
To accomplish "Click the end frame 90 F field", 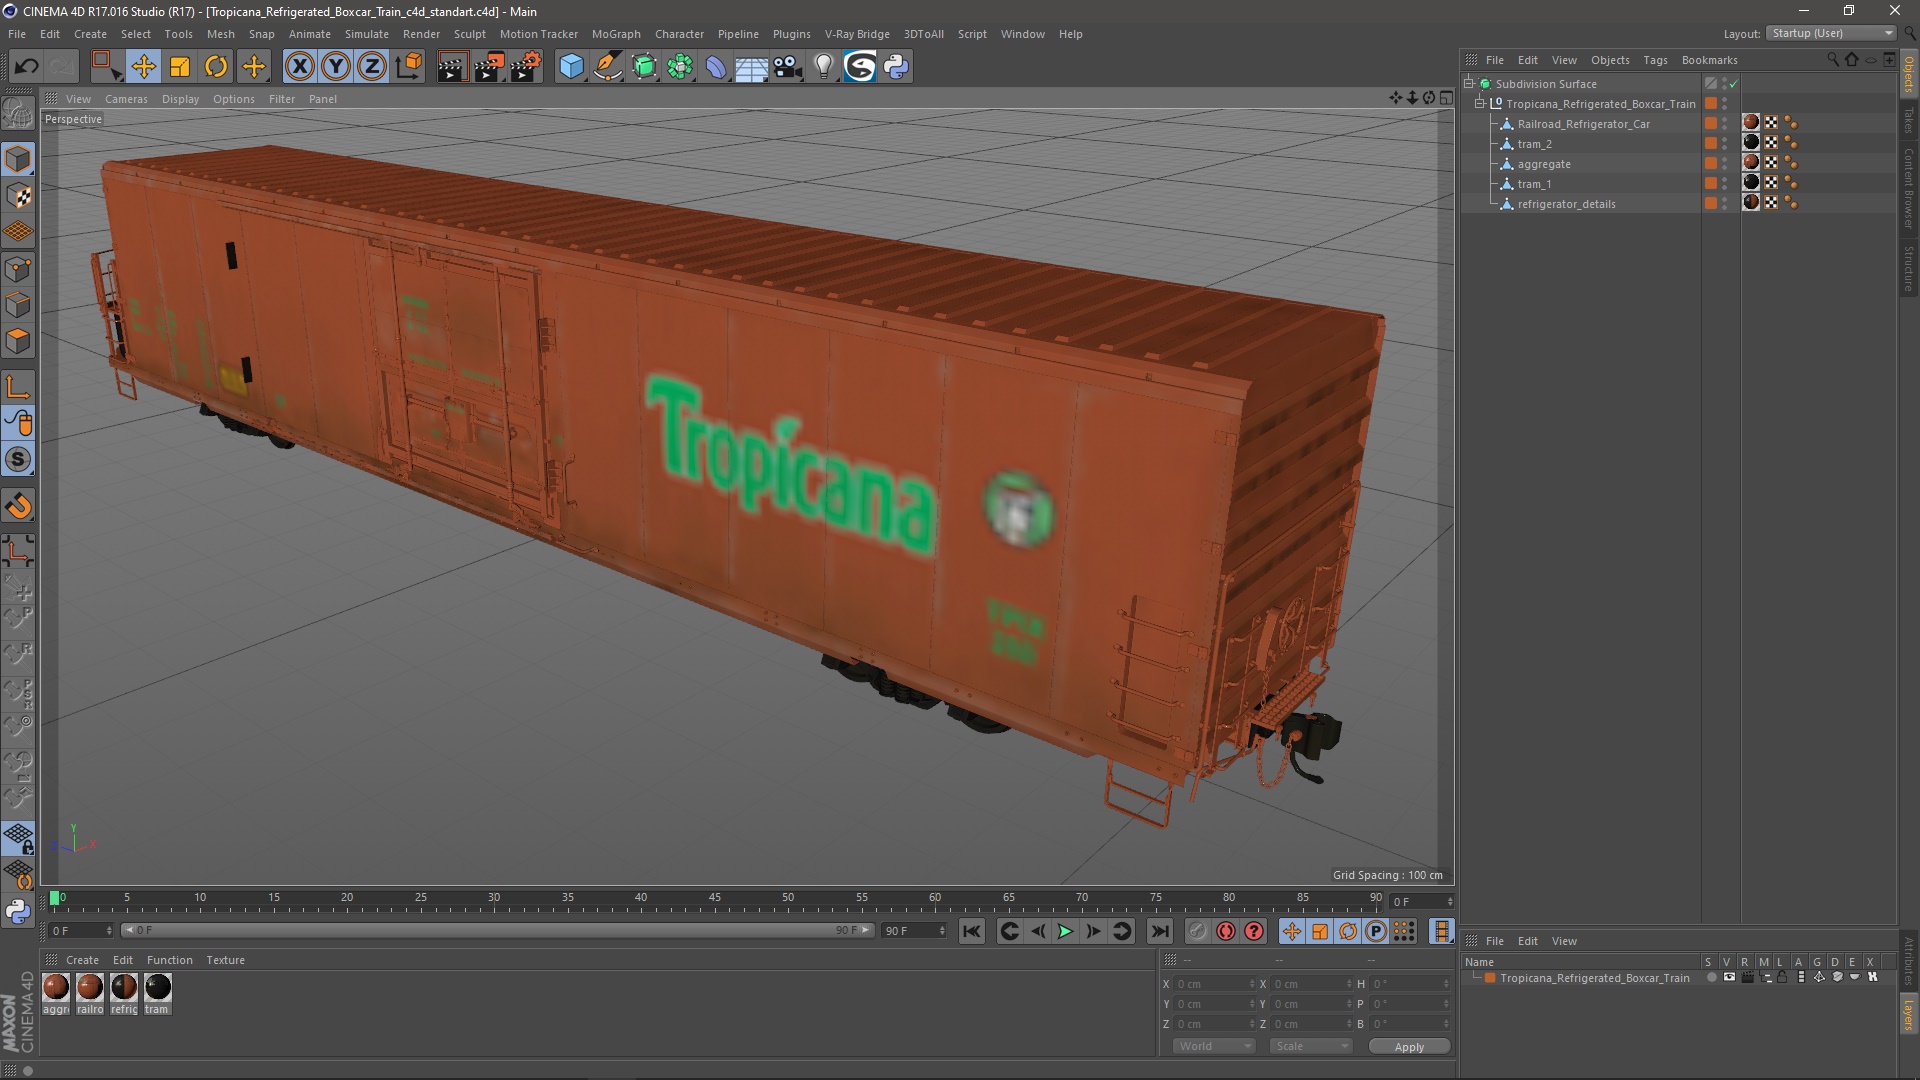I will [x=913, y=931].
